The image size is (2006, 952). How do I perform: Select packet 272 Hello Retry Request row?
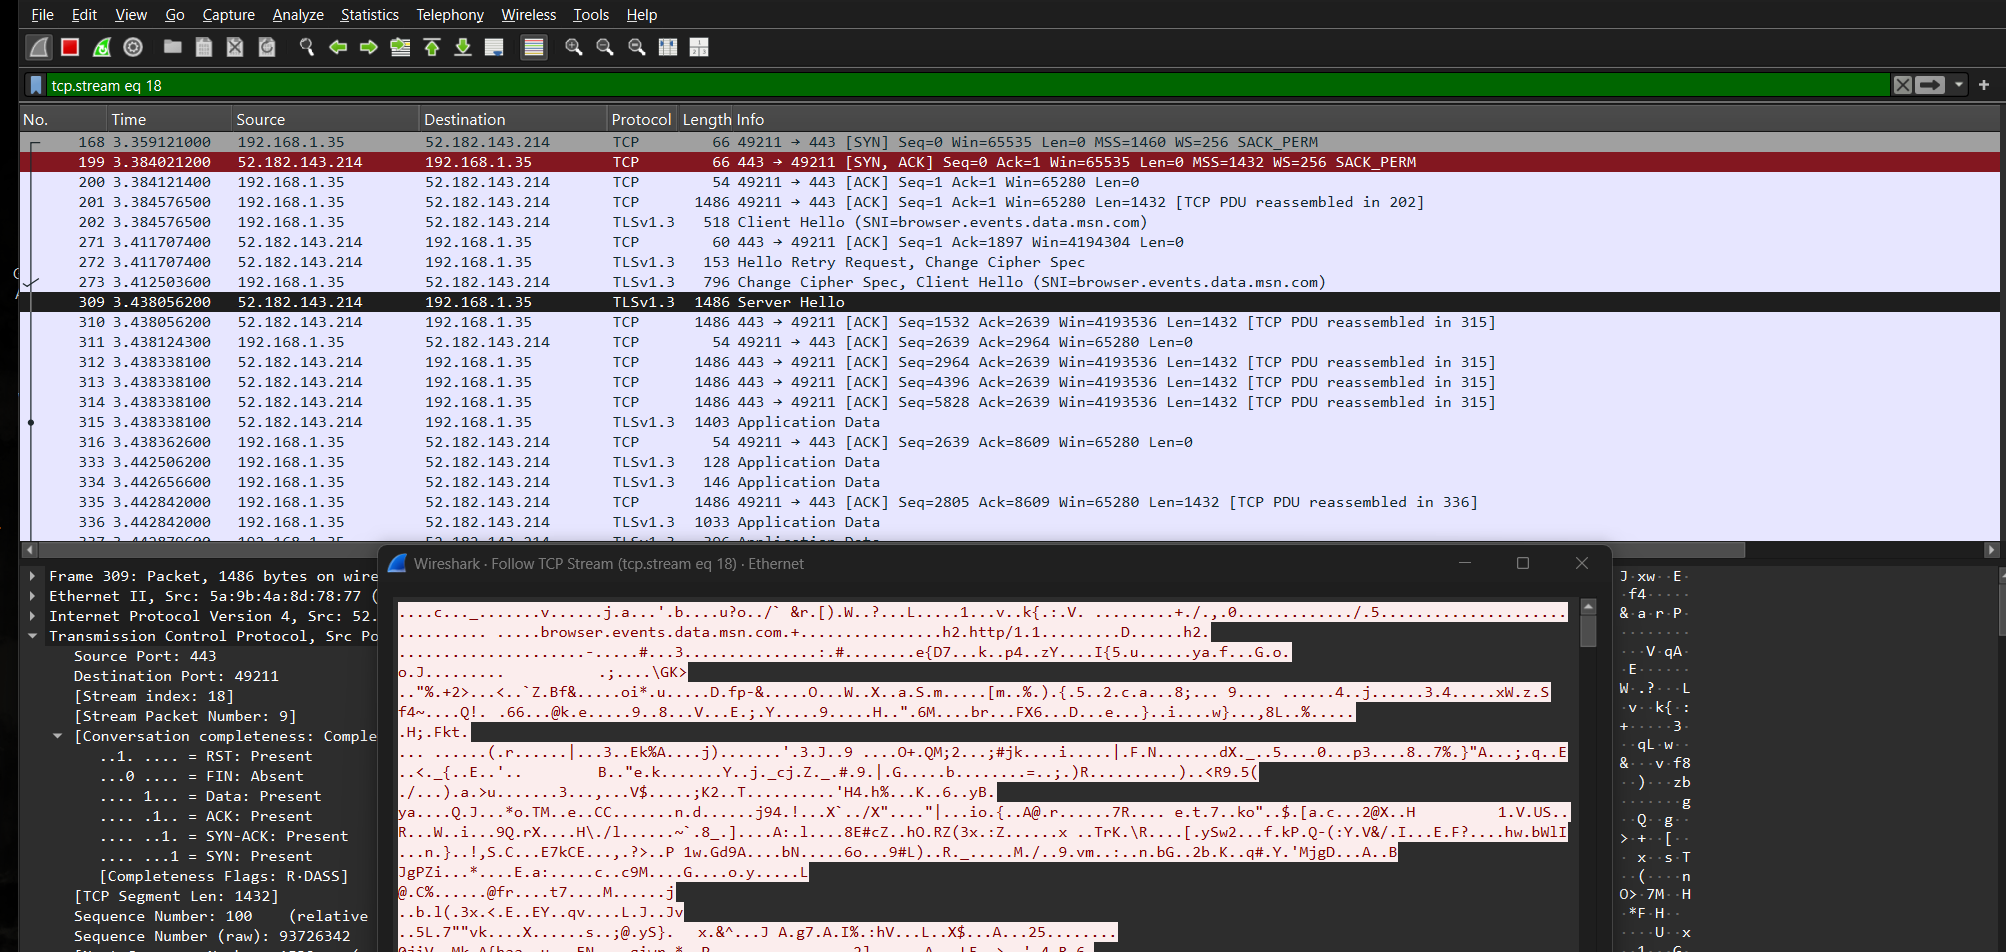click(x=1010, y=262)
